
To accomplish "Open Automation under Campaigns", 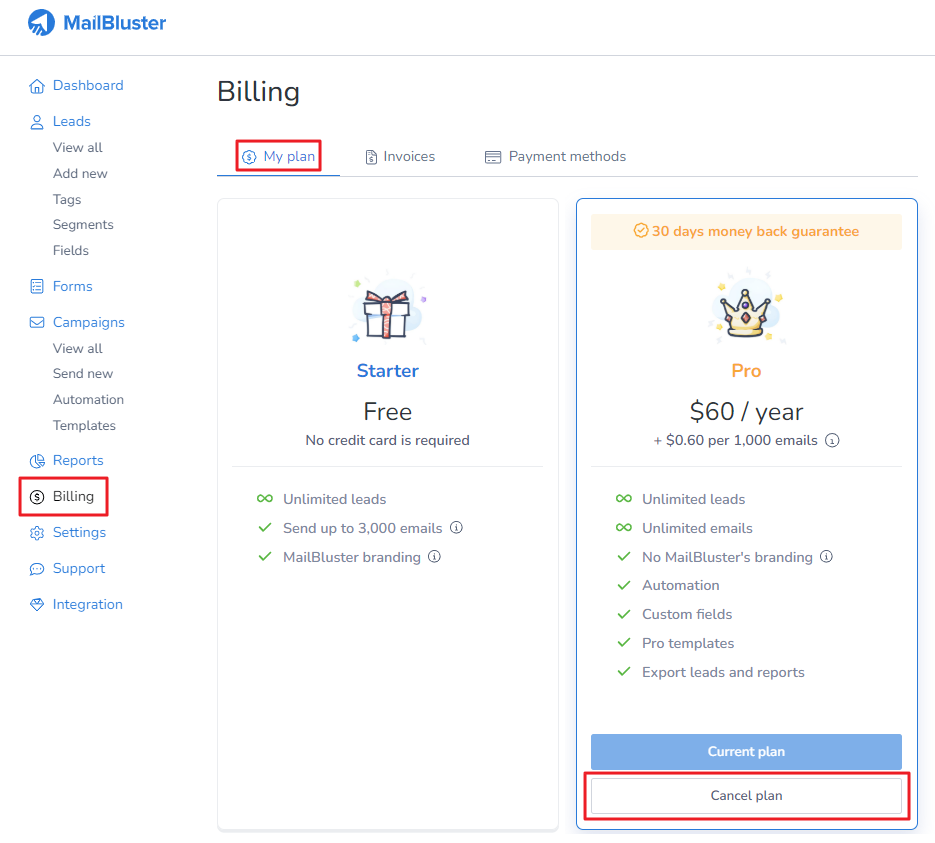I will tap(88, 399).
